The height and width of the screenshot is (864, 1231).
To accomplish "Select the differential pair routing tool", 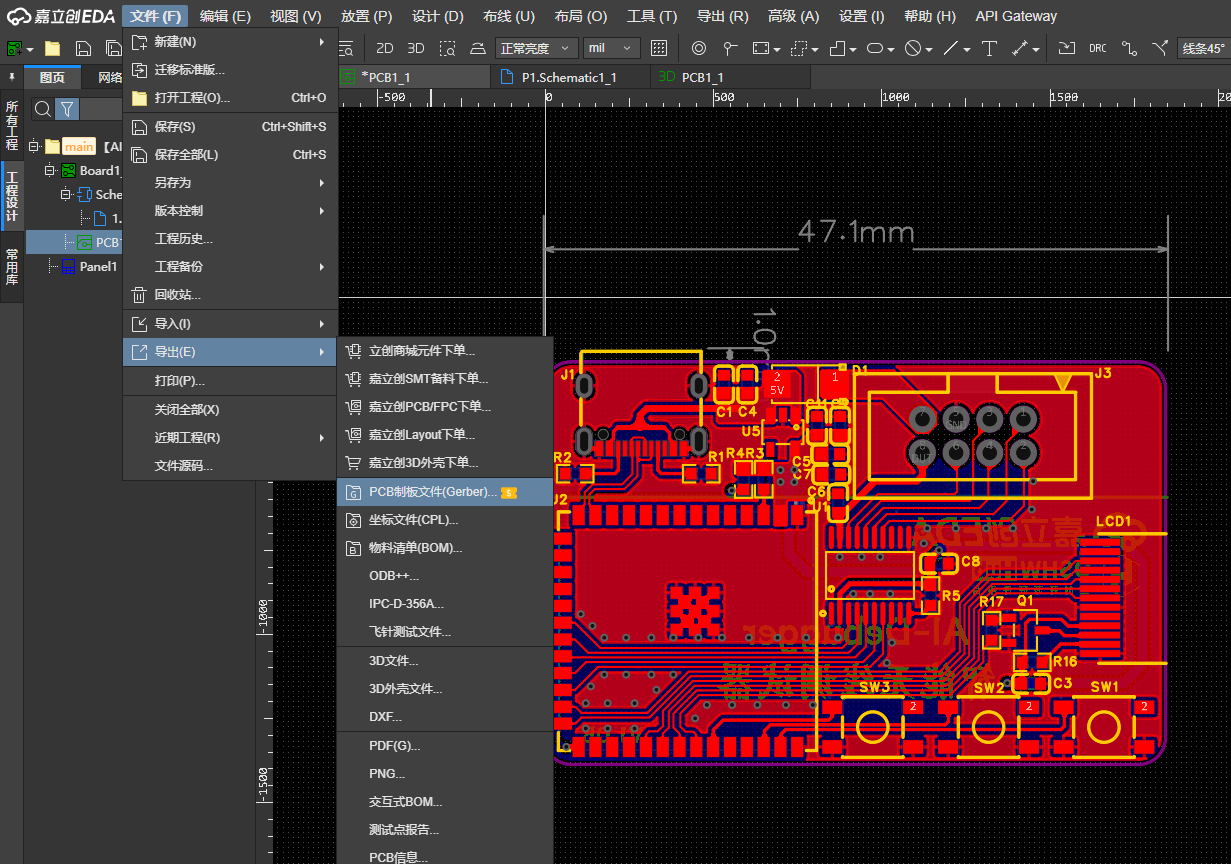I will tap(1160, 48).
